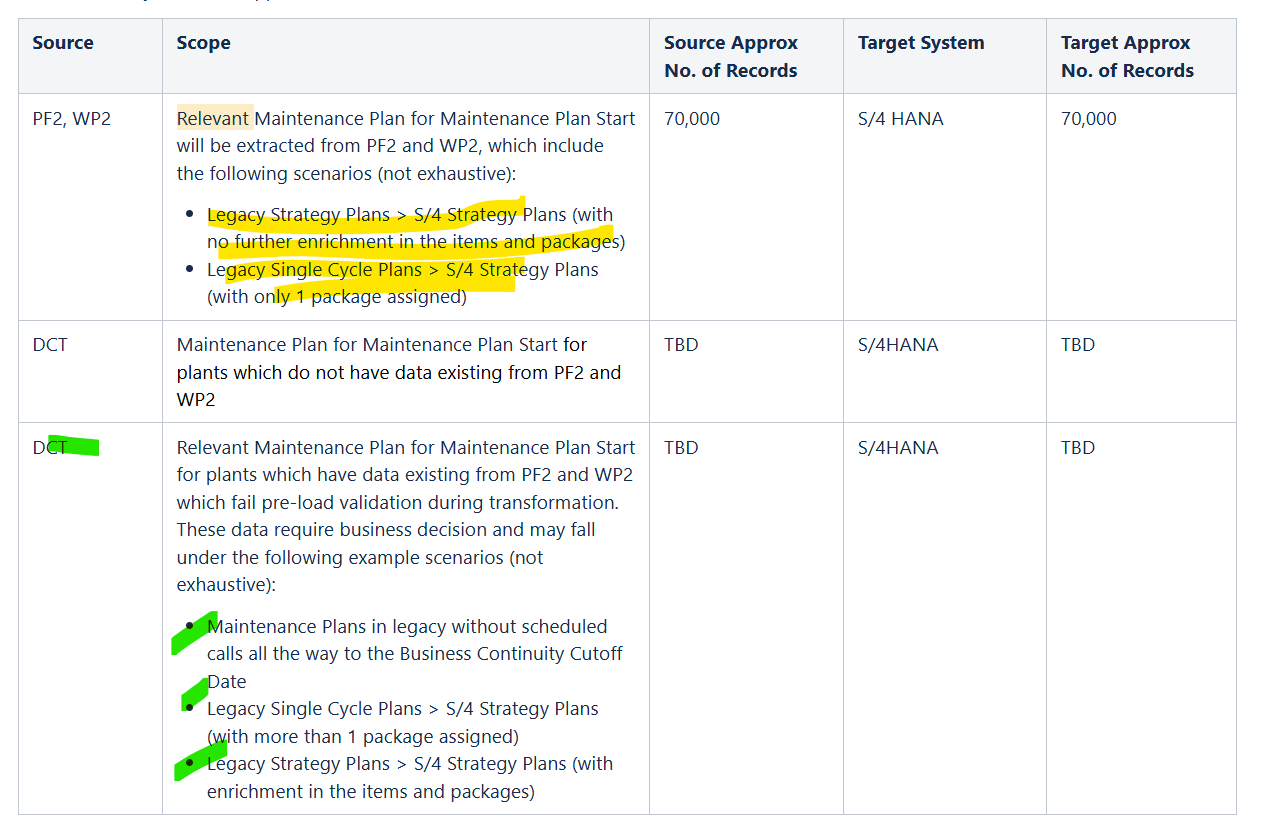
Task: Click text about plants which do not have data
Action: pyautogui.click(x=398, y=372)
